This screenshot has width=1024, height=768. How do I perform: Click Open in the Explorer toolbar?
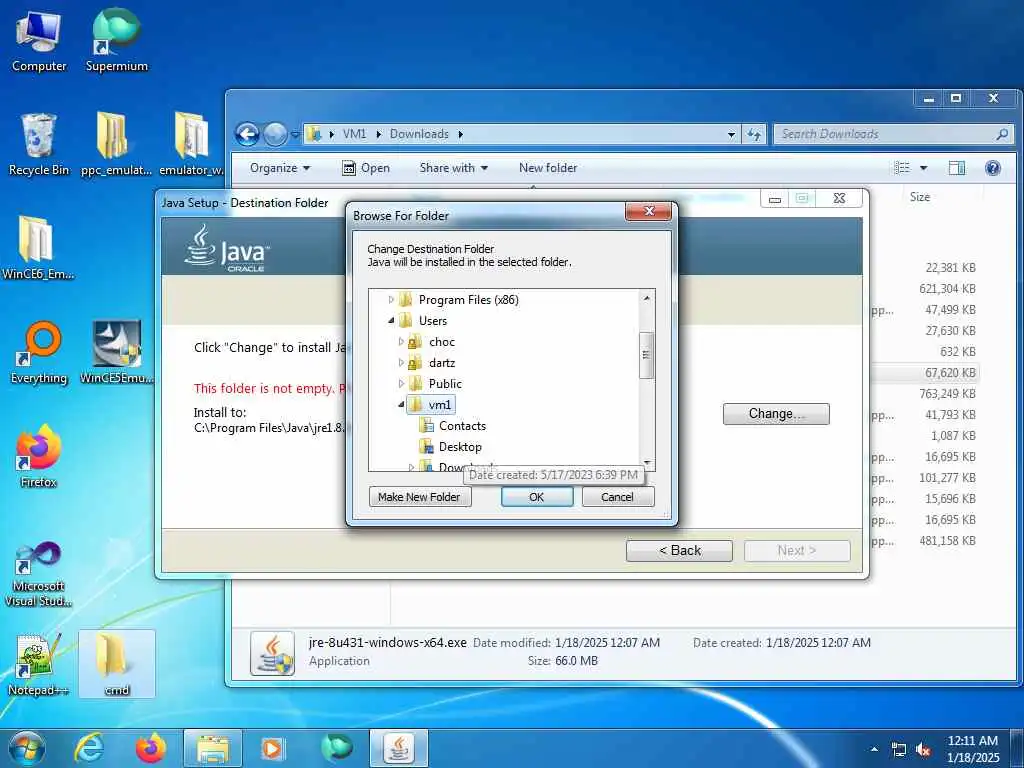366,168
